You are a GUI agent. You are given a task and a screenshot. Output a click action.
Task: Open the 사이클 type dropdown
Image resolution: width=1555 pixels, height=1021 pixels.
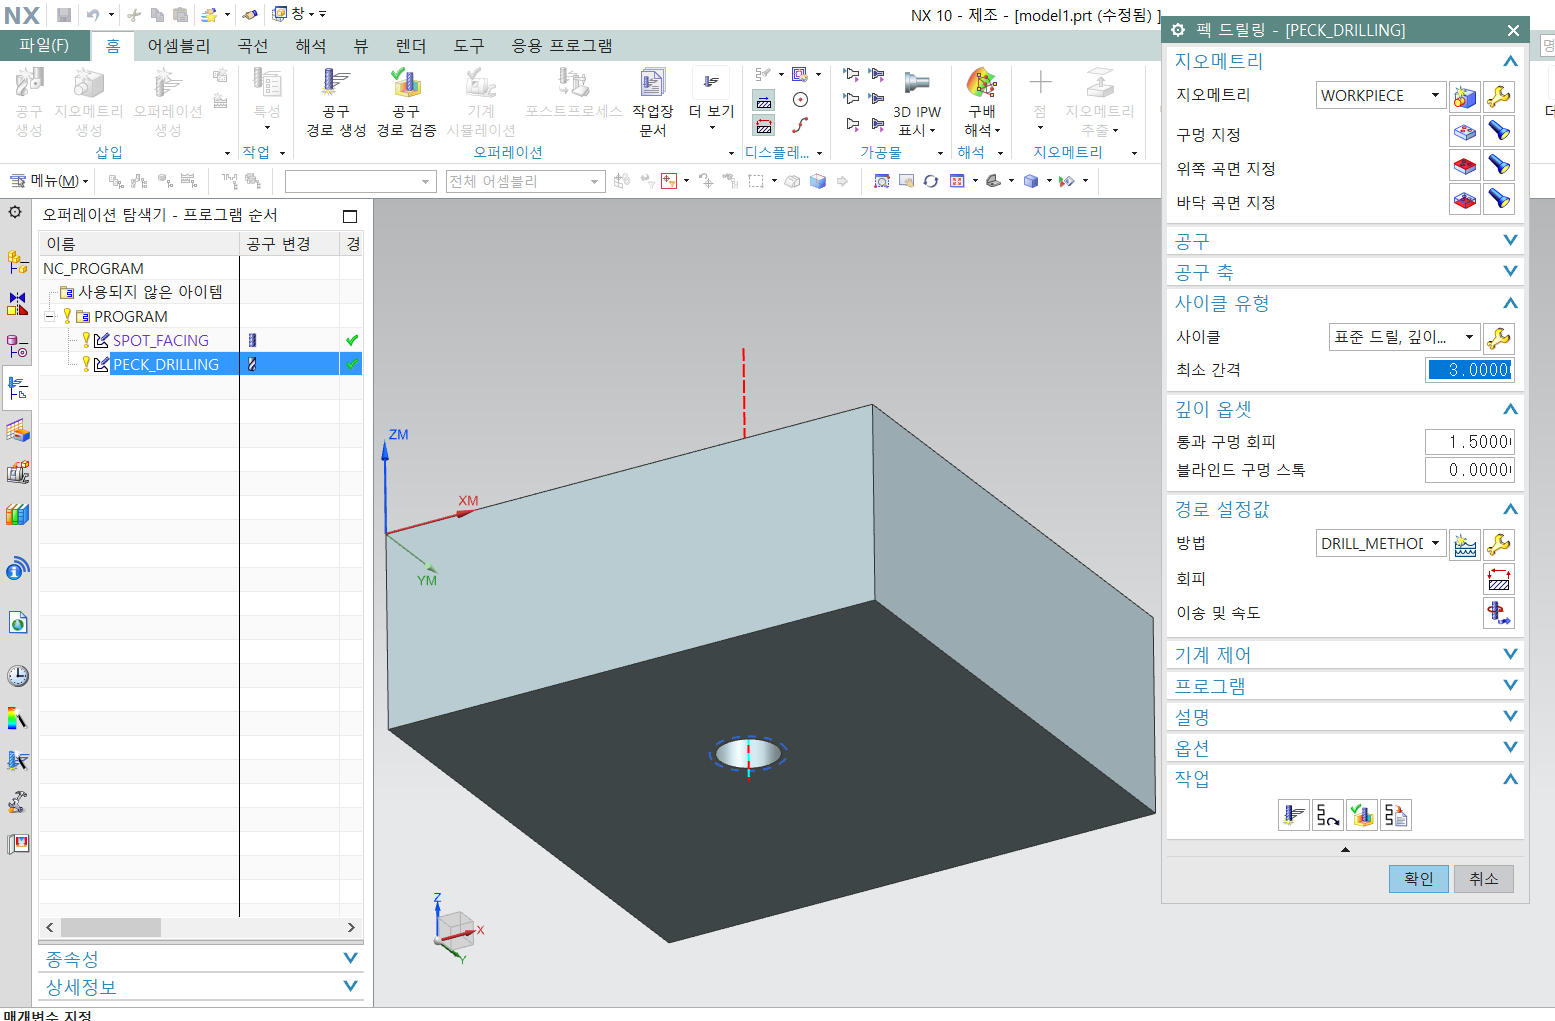coord(1404,337)
